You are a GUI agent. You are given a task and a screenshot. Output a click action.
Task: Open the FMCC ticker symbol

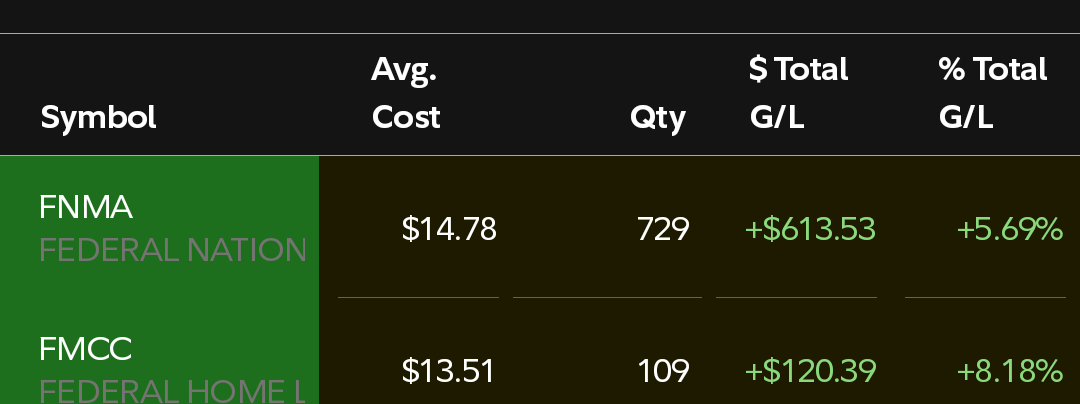coord(85,350)
